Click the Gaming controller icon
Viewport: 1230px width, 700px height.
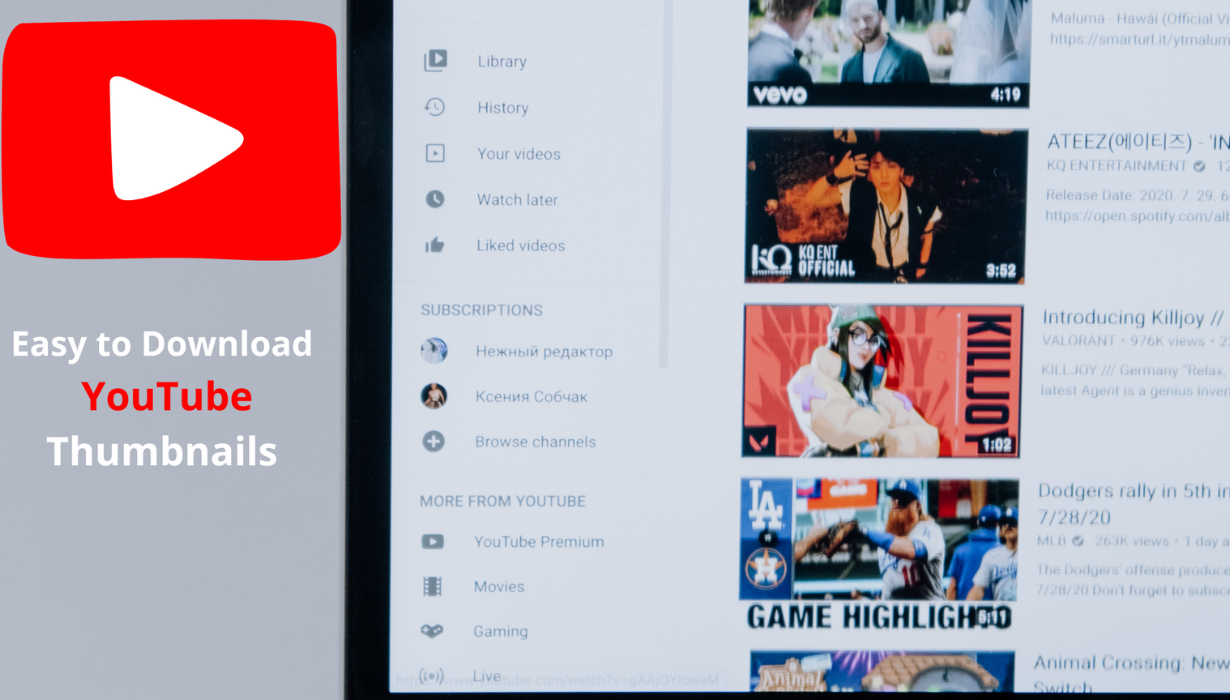[431, 632]
